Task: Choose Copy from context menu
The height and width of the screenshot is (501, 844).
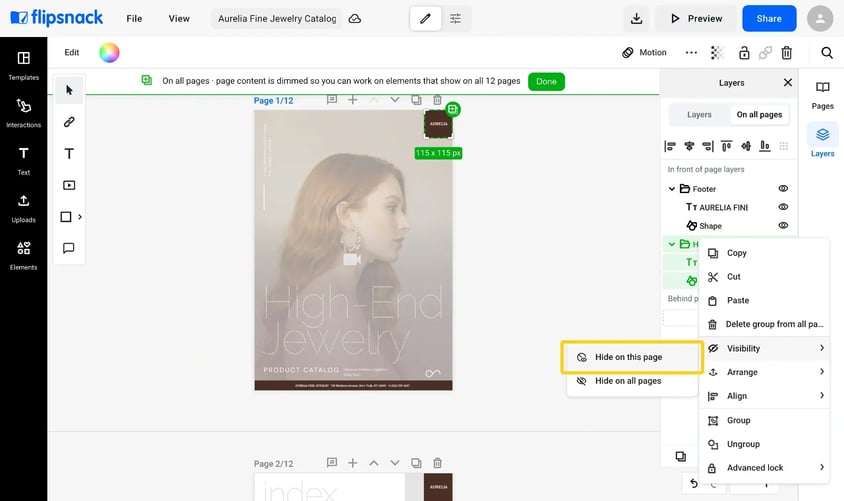Action: 764,253
